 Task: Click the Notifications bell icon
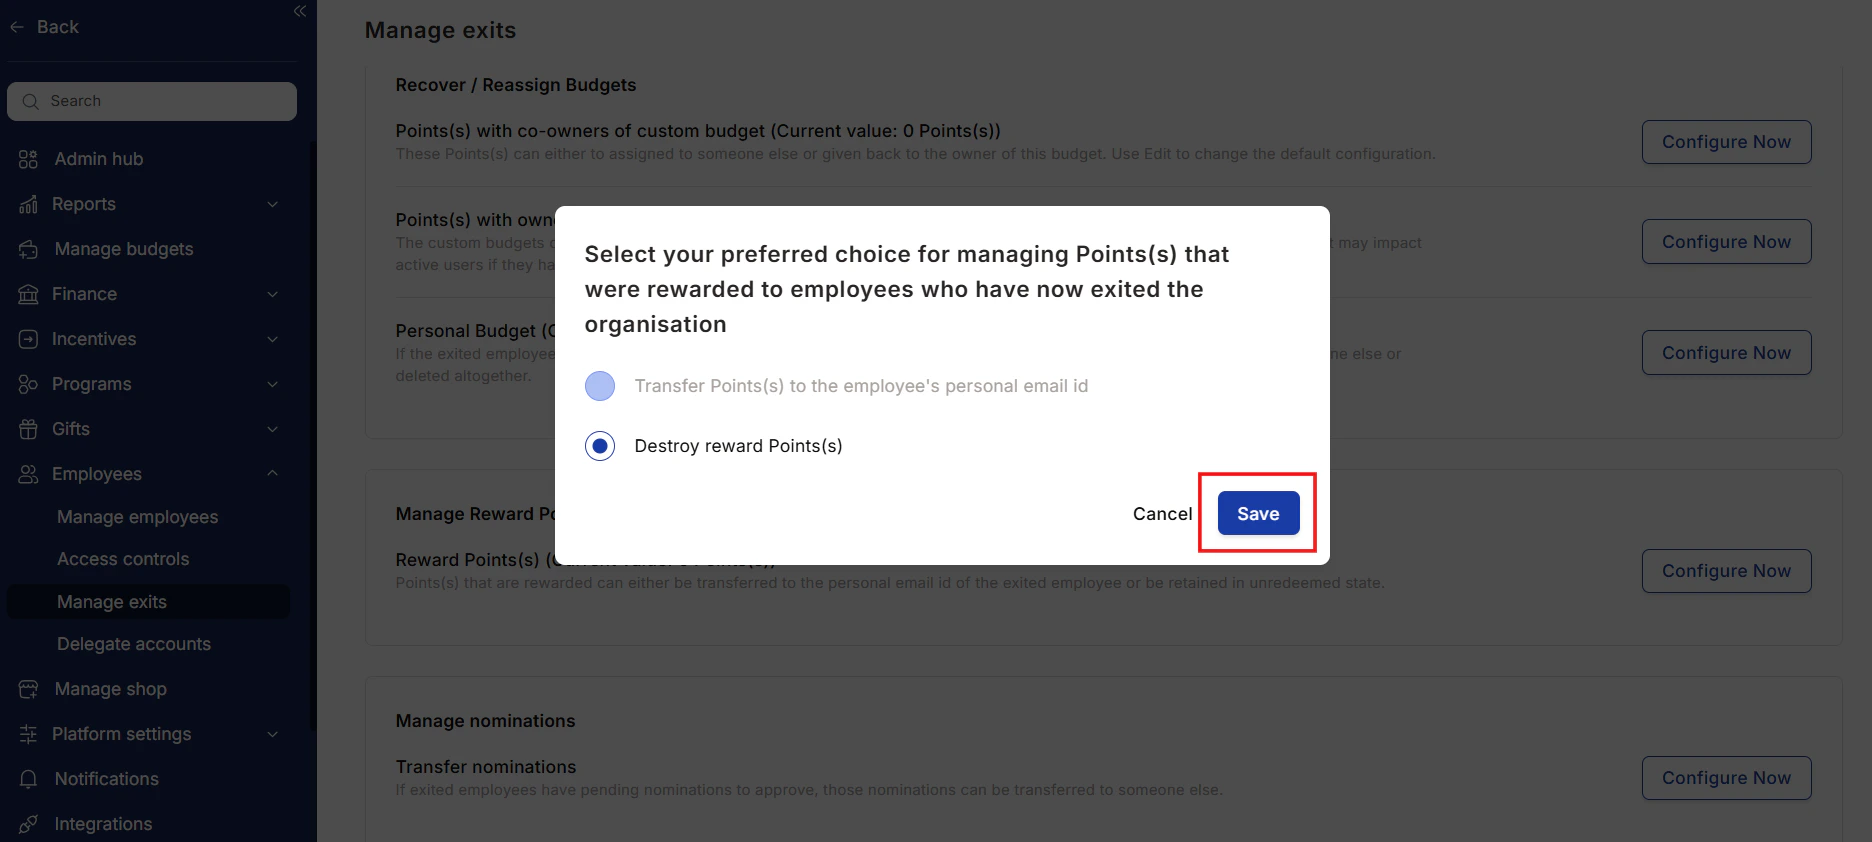point(28,779)
